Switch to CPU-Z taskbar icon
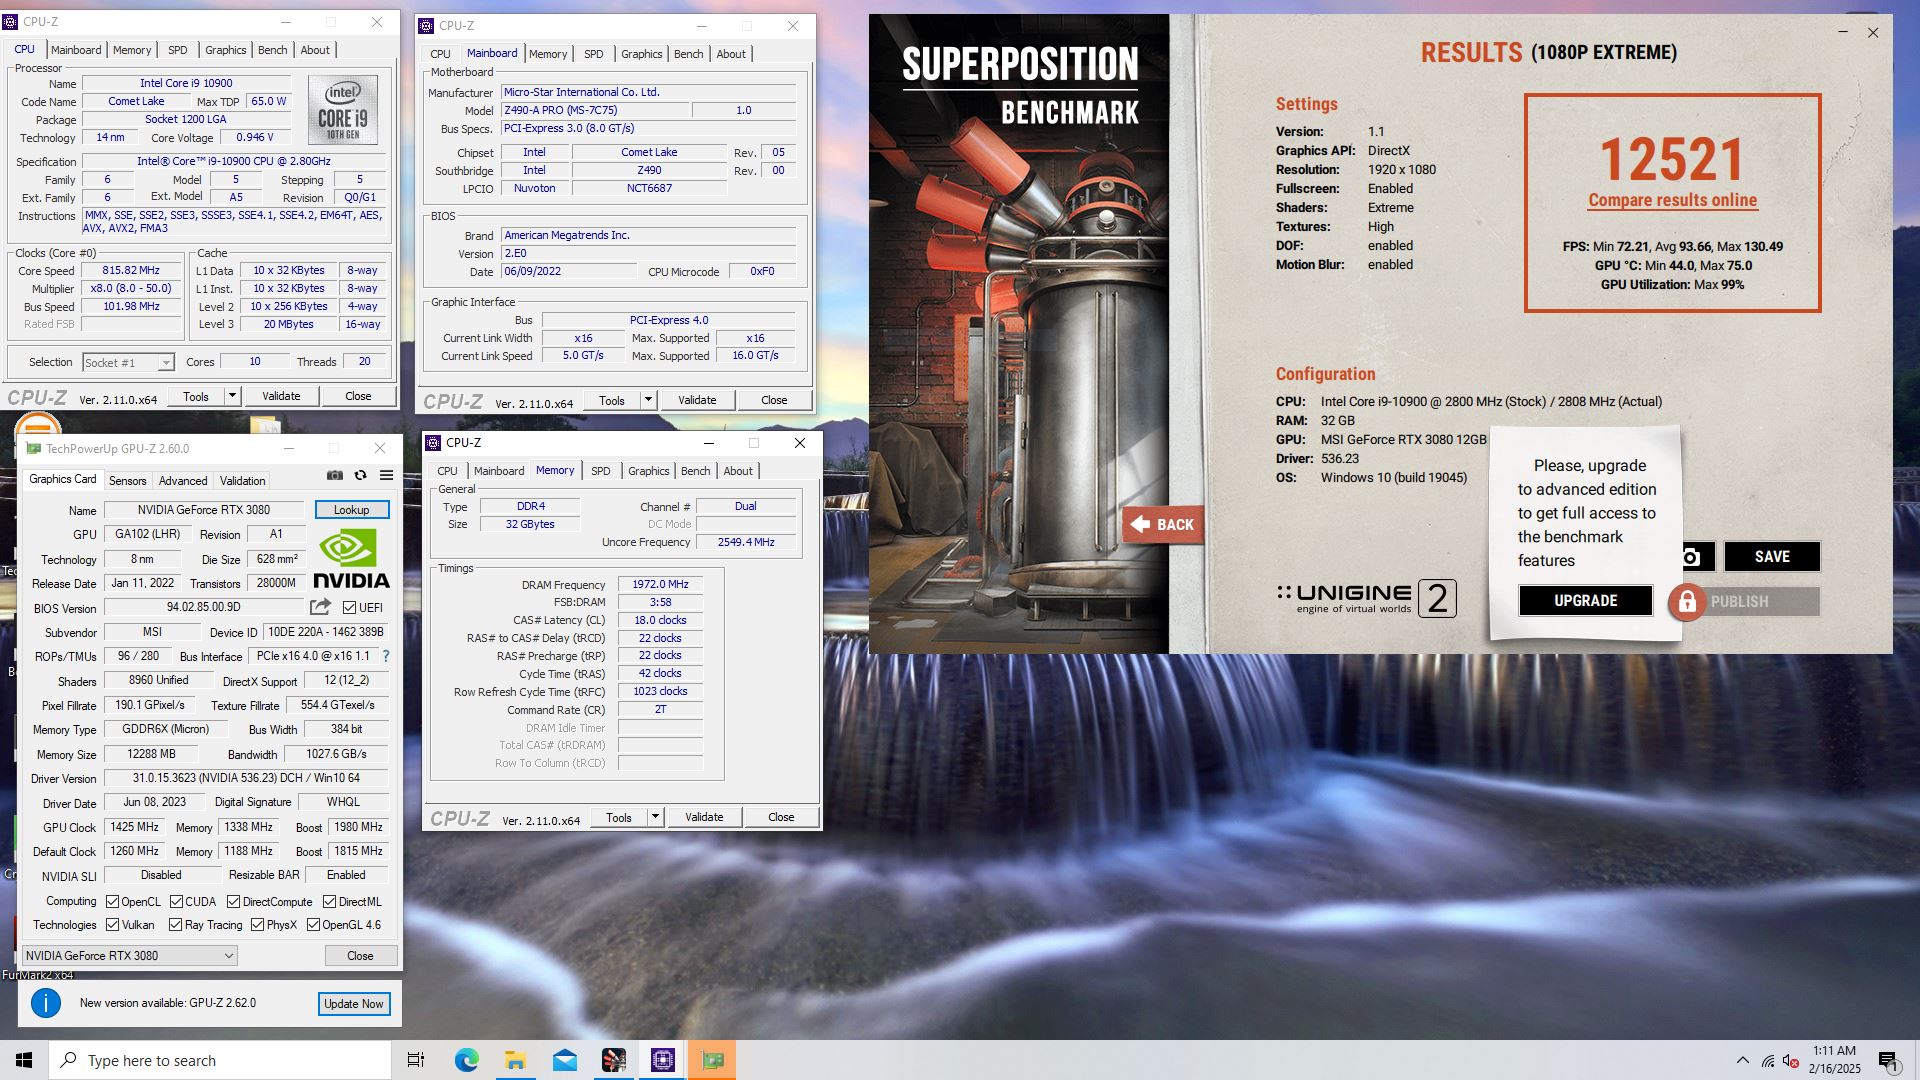 (x=663, y=1060)
